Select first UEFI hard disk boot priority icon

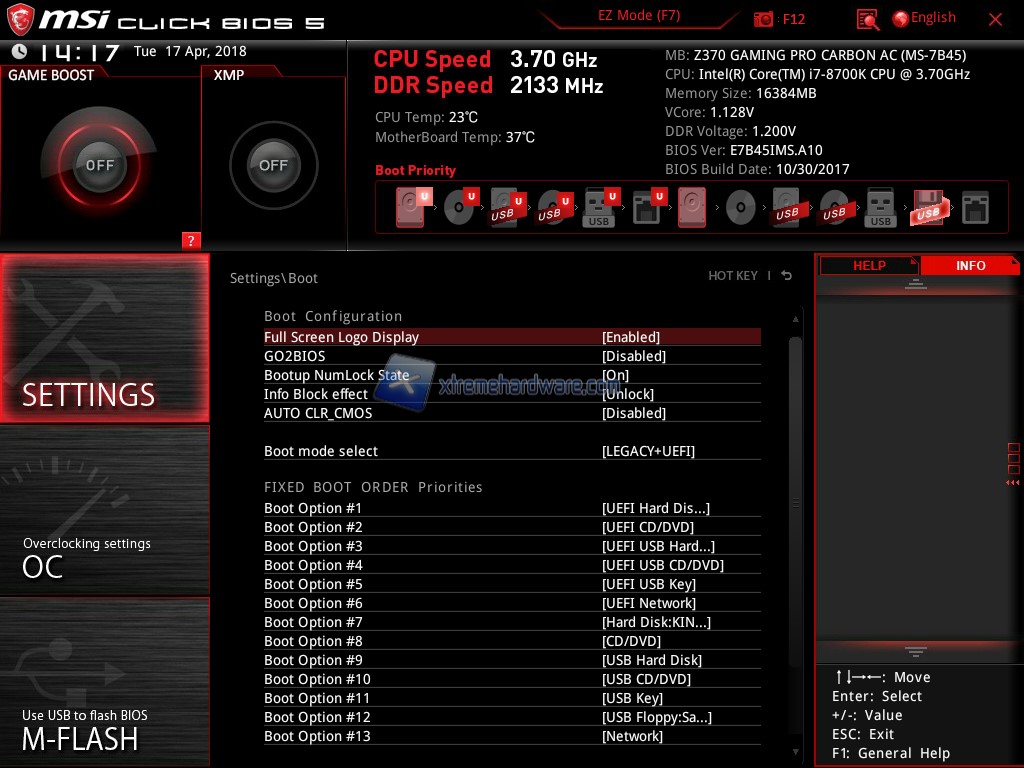(x=410, y=208)
